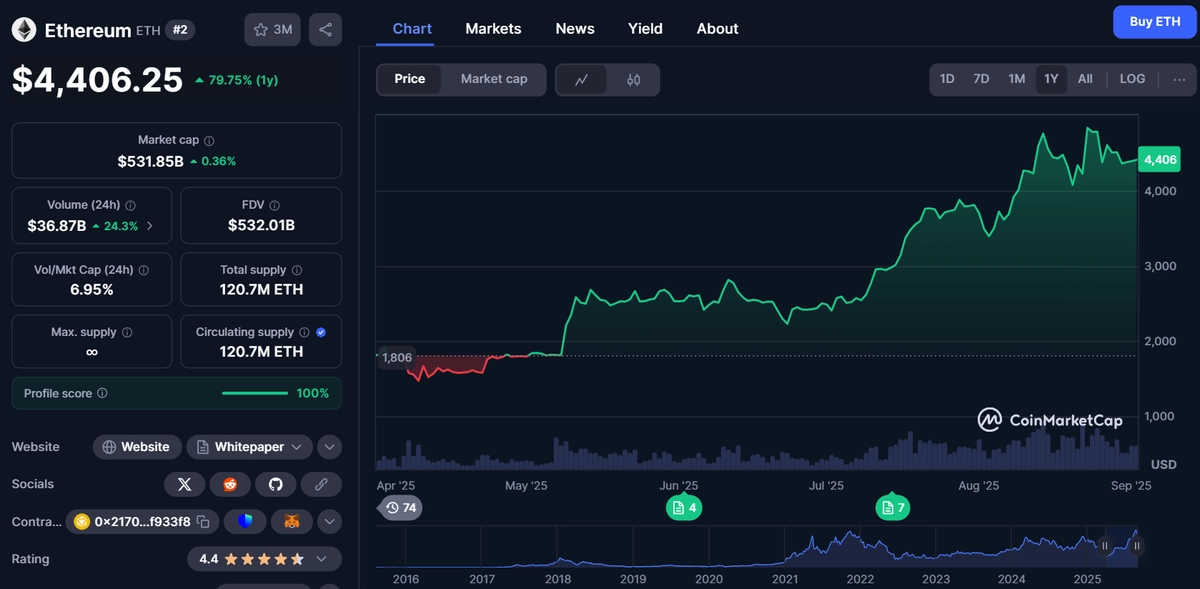Open Total supply info icon
This screenshot has width=1200, height=589.
[296, 270]
